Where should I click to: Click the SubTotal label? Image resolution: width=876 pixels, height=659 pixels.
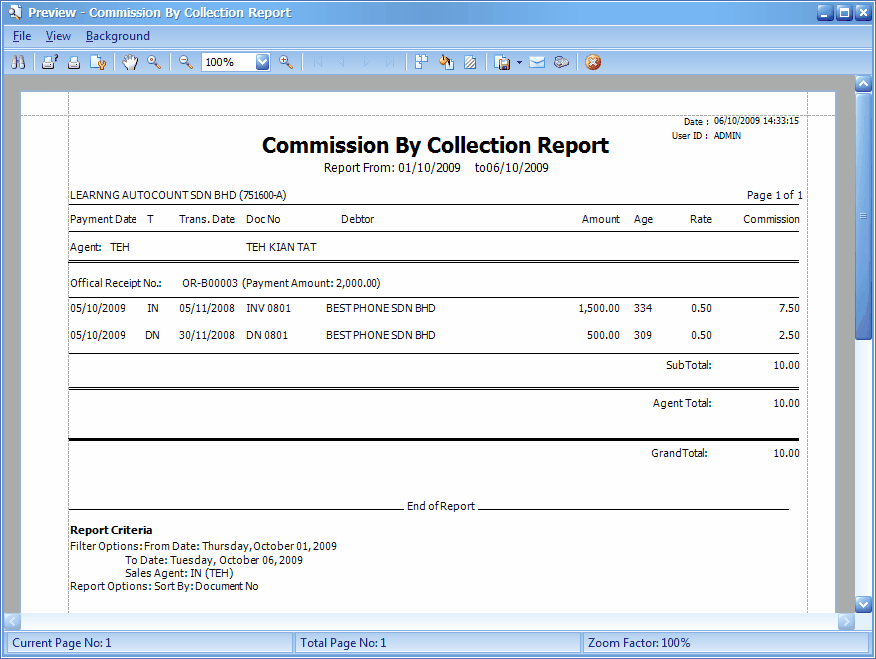coord(689,365)
